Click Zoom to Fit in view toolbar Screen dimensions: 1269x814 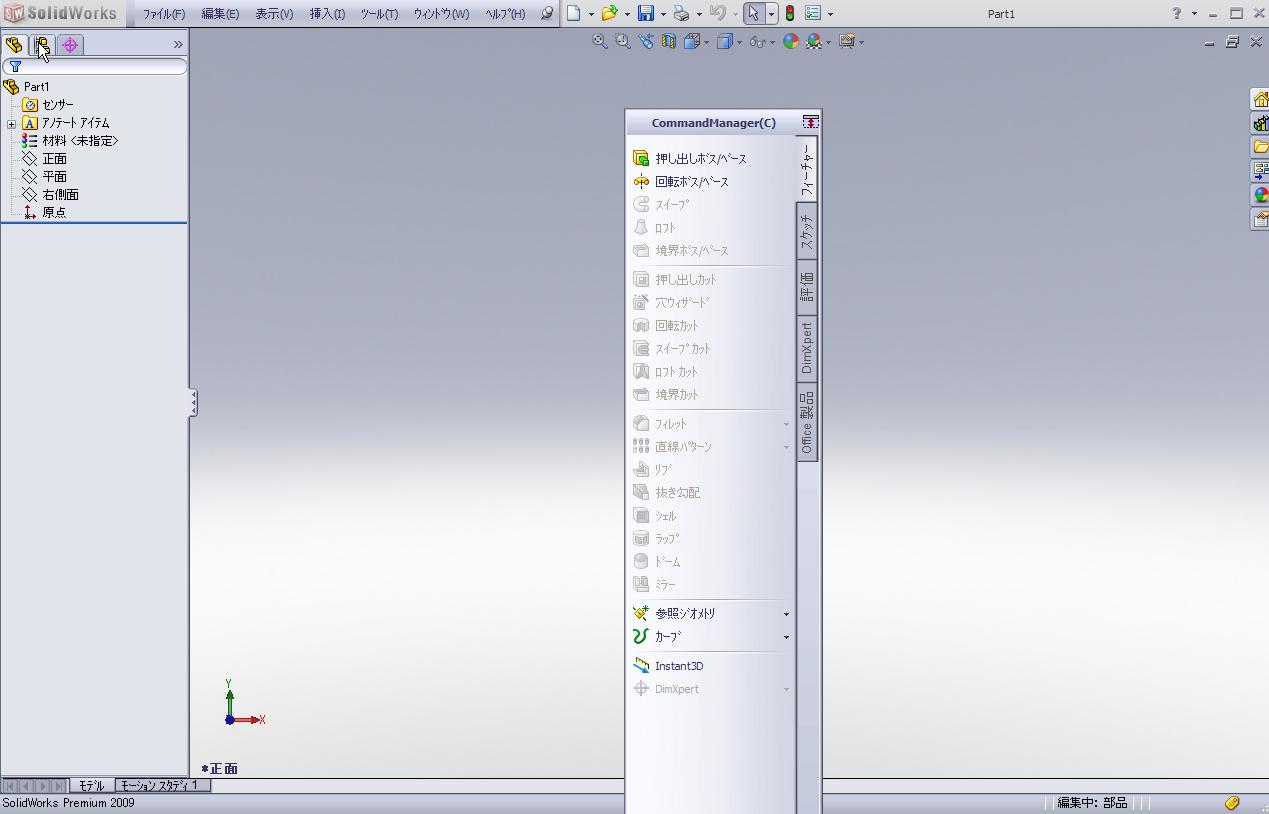pos(599,42)
